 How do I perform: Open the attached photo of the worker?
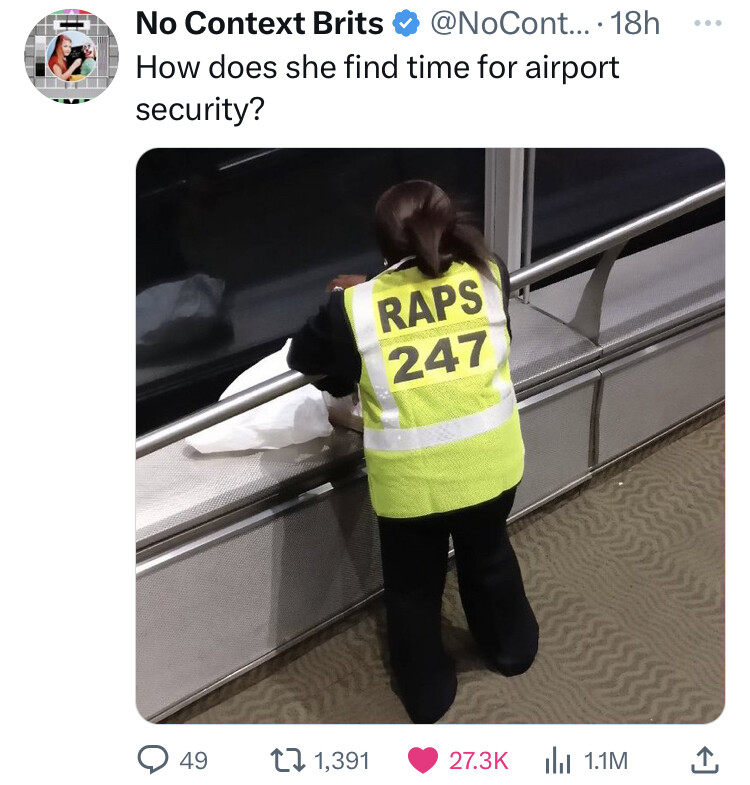[x=430, y=436]
